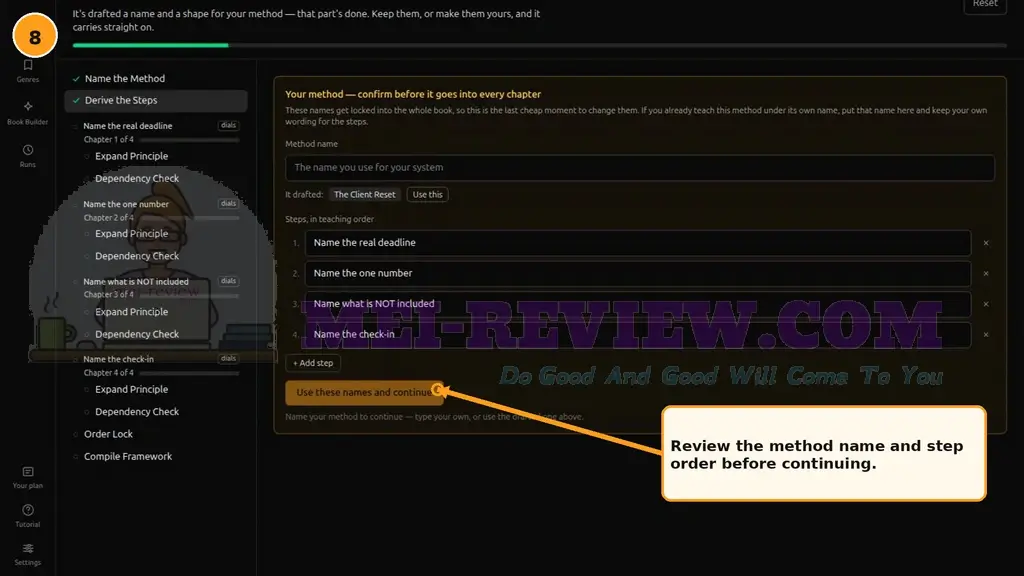This screenshot has height=576, width=1024.
Task: Click the Reset button
Action: coord(985,5)
